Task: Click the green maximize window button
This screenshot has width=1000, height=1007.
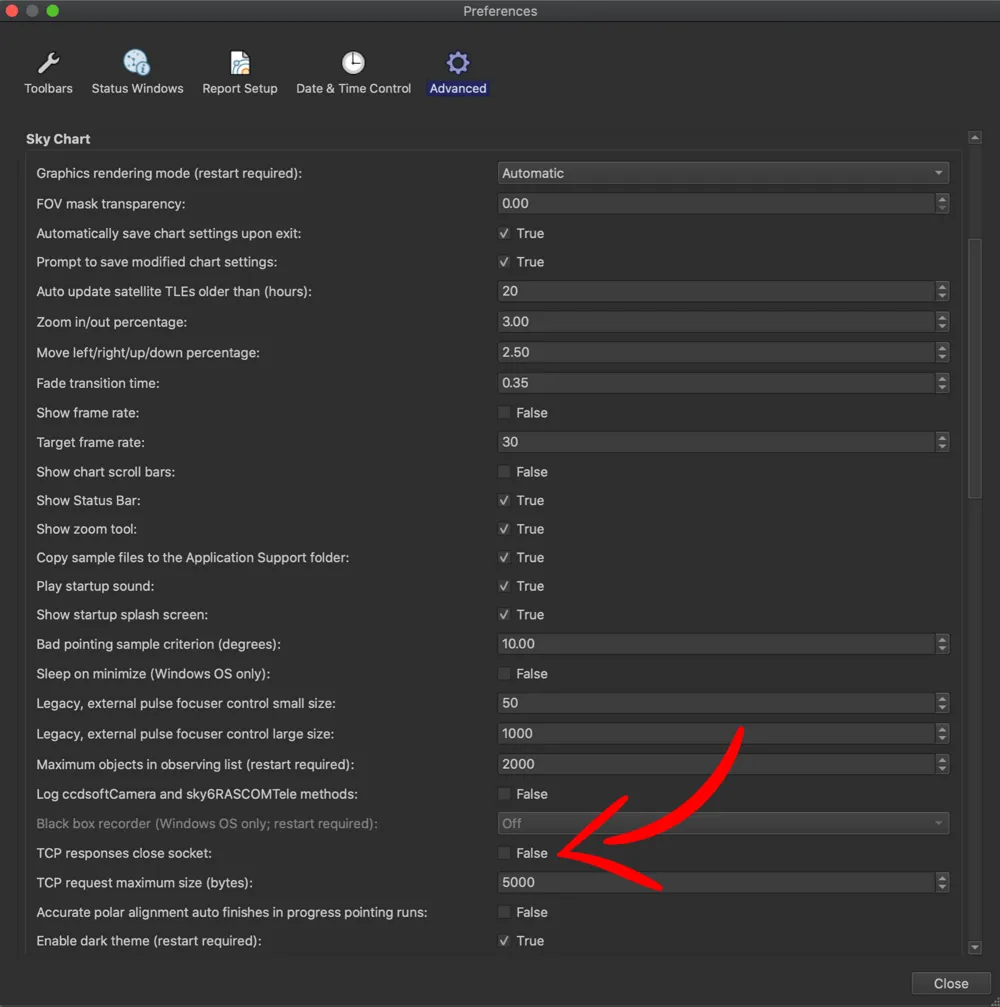Action: coord(53,11)
